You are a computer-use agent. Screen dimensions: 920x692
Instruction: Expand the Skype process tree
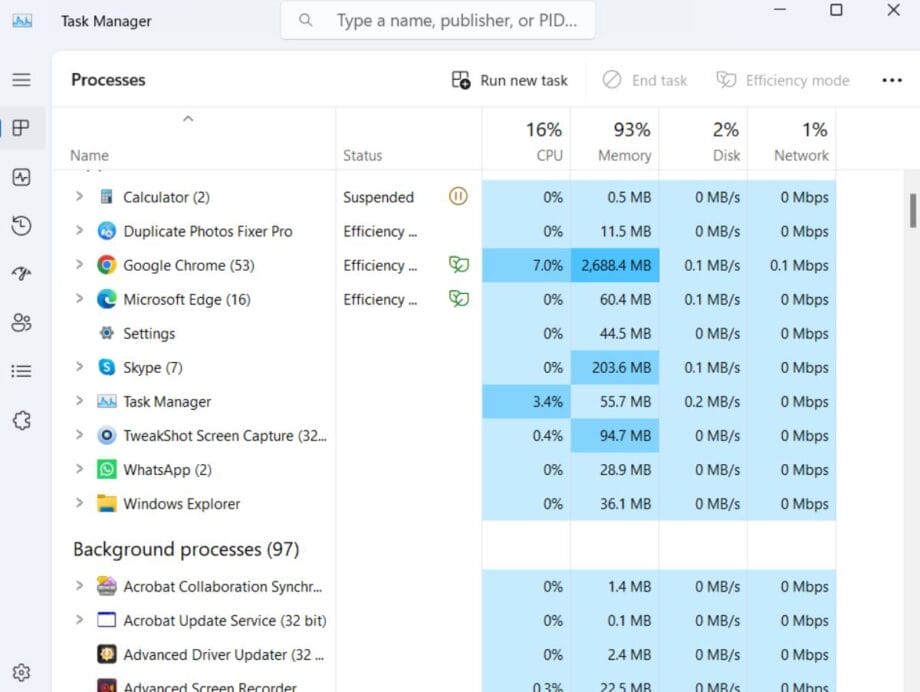[80, 367]
